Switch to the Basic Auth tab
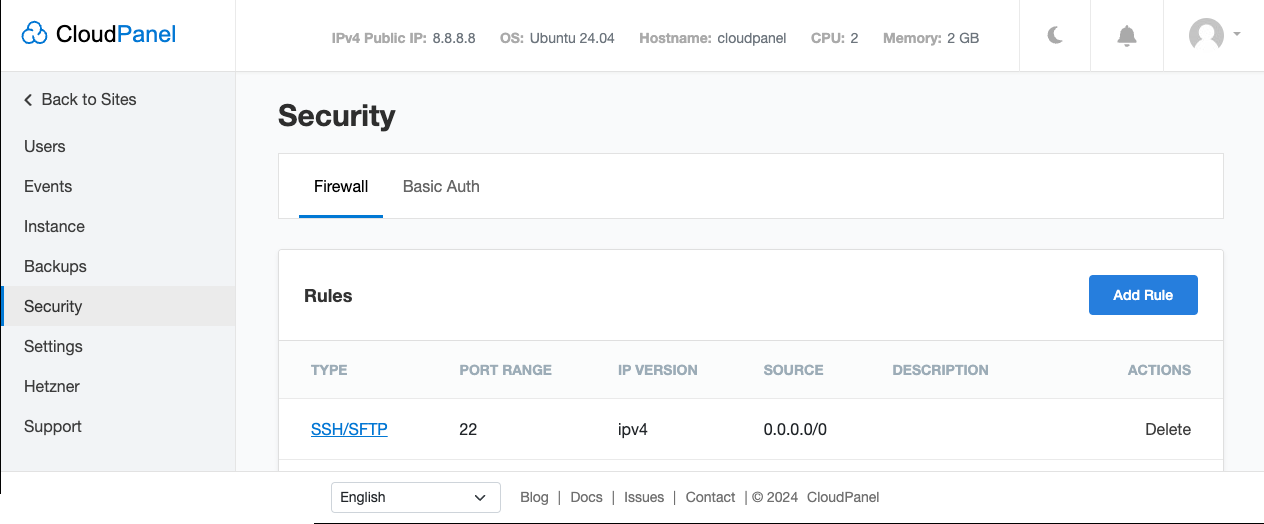Viewport: 1264px width, 524px height. click(441, 186)
